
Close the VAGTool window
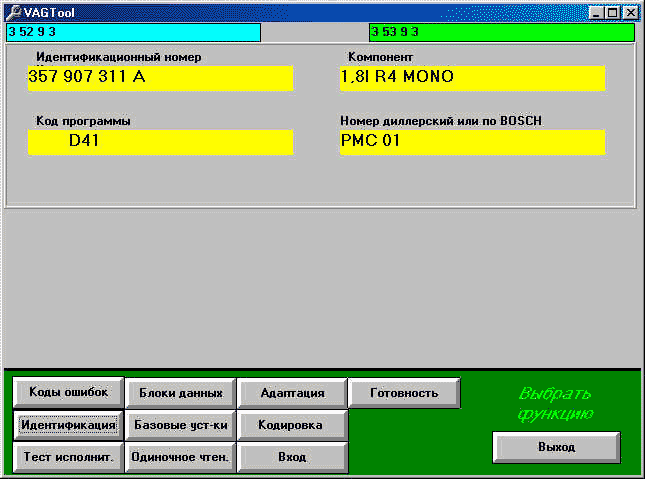[x=630, y=13]
